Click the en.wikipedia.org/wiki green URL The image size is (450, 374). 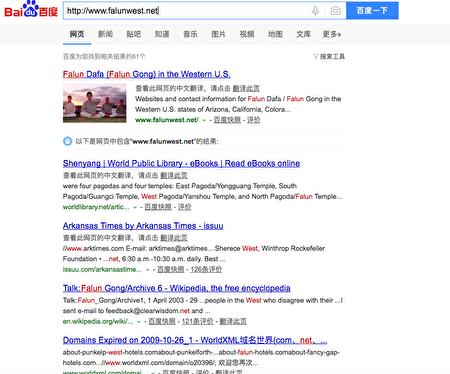98,321
